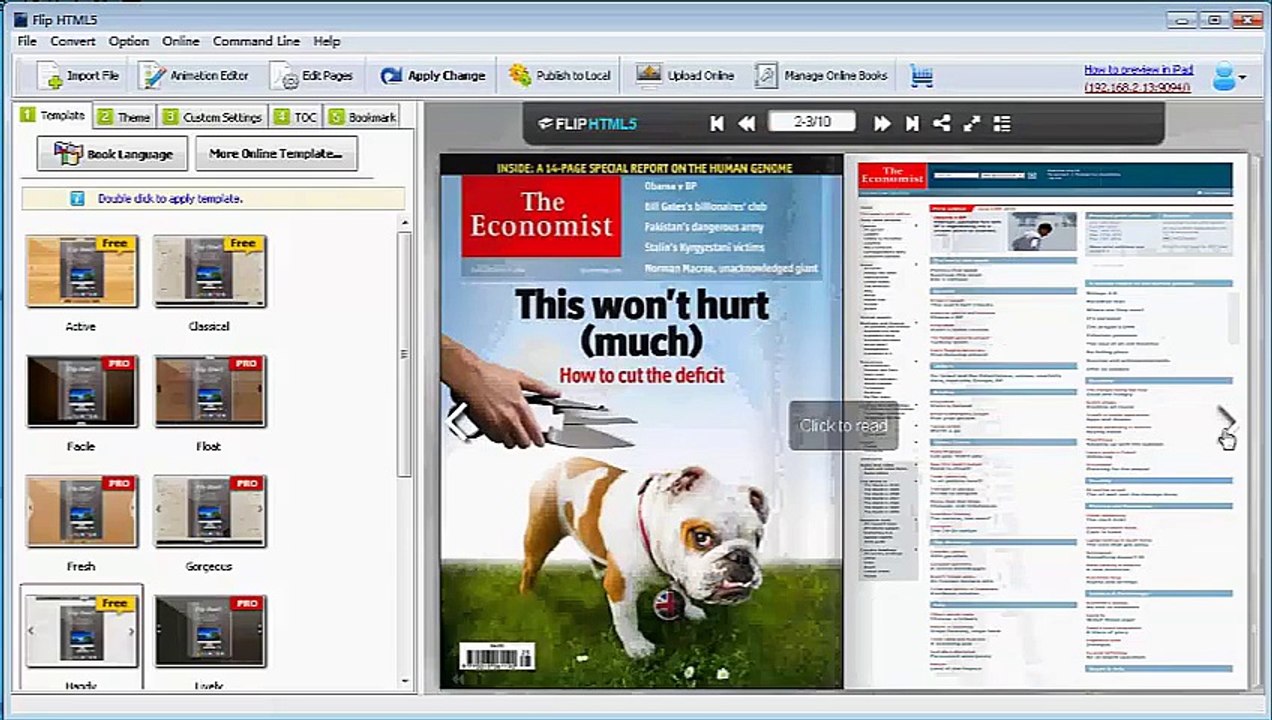Switch to the Bookmark tab
The image size is (1272, 720).
point(362,117)
